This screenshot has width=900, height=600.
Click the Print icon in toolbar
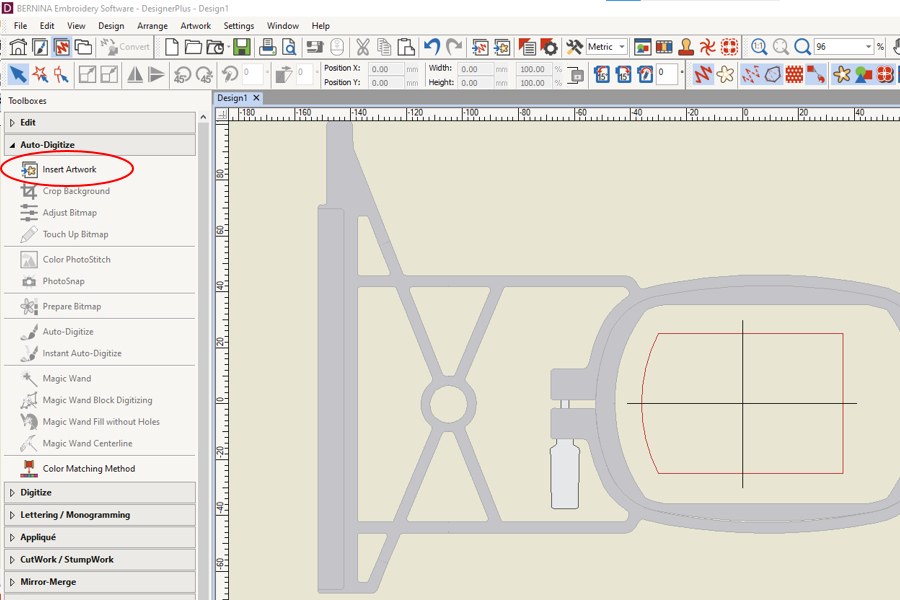click(268, 47)
